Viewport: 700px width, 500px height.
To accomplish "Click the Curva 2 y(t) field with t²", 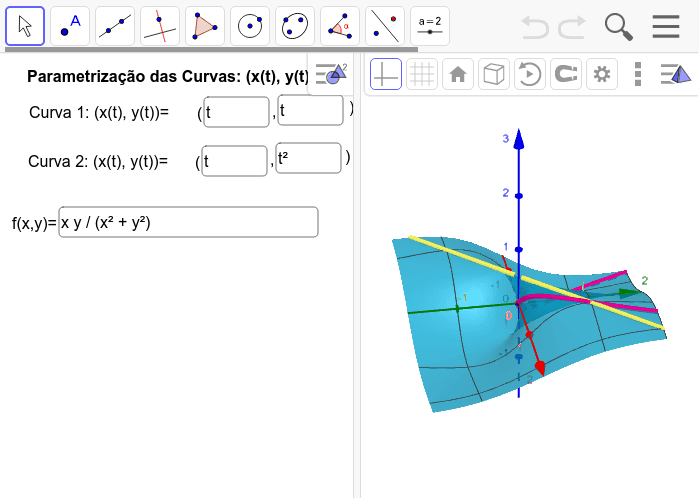I will 309,158.
